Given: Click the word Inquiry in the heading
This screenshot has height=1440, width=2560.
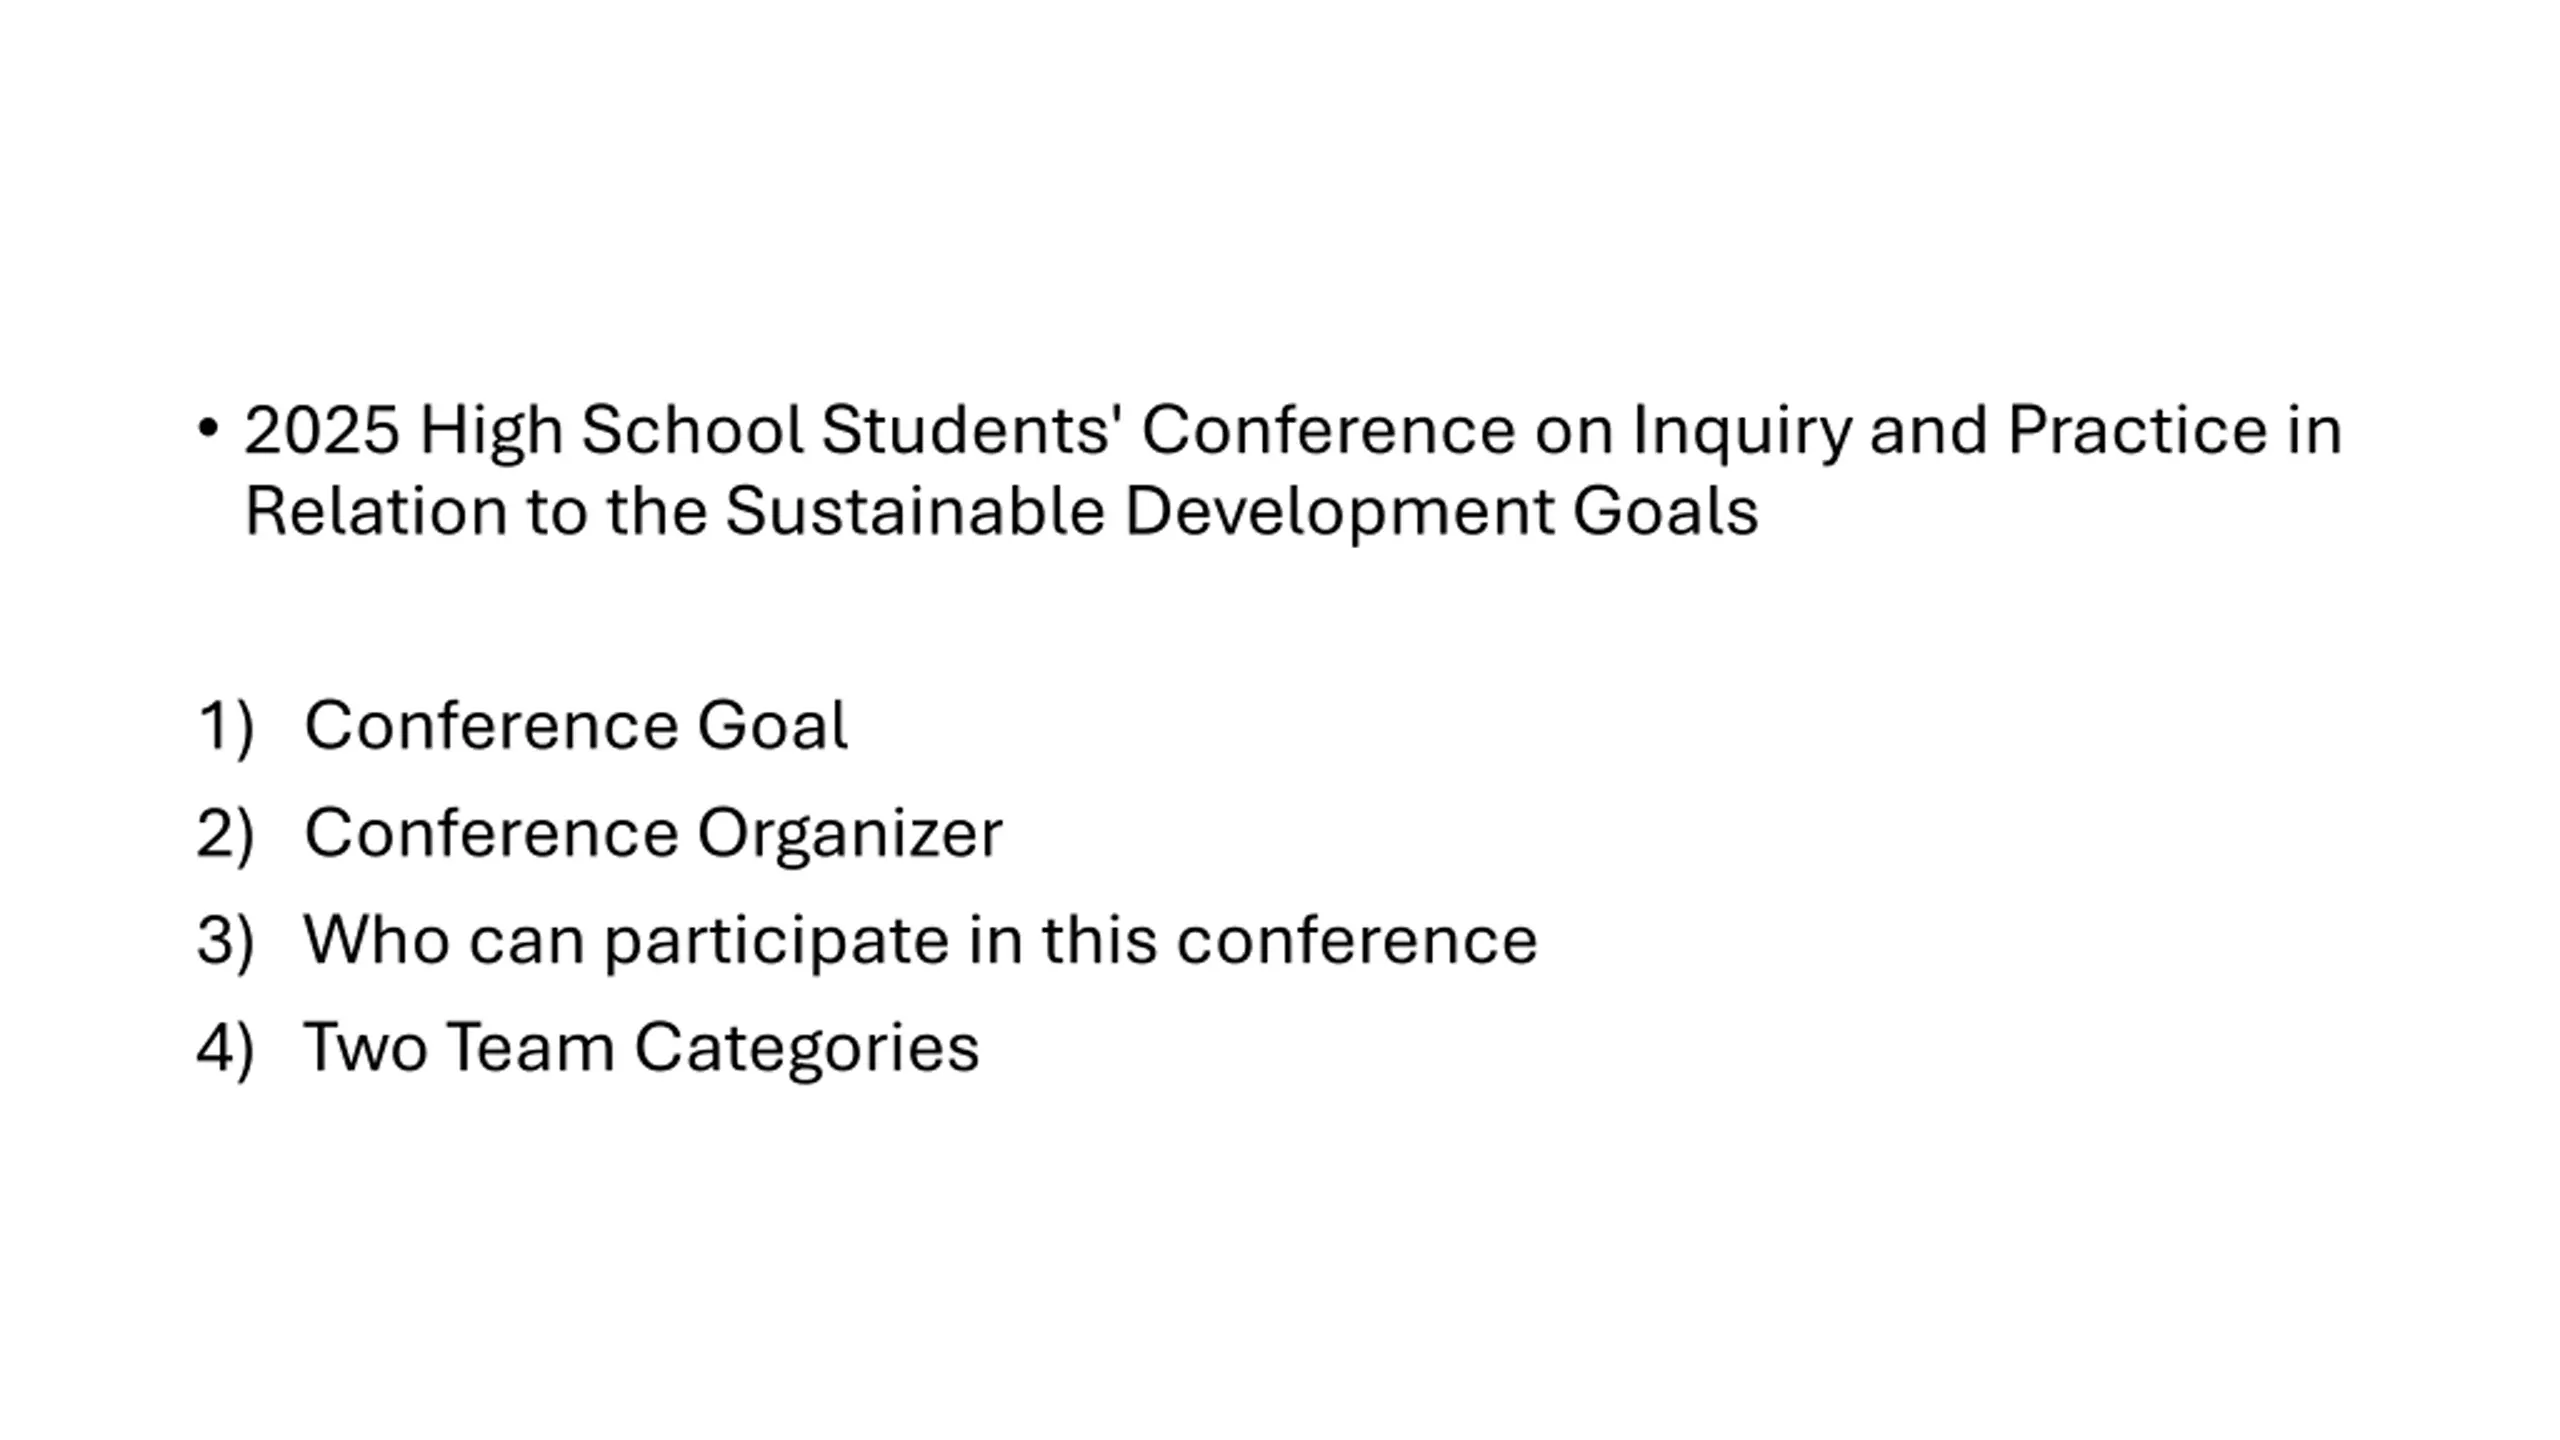Looking at the screenshot, I should [1741, 431].
